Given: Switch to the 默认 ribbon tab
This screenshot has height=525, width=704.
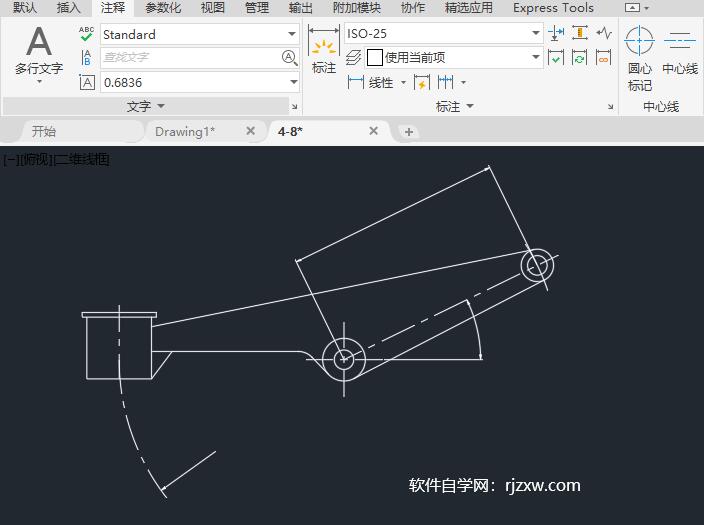Looking at the screenshot, I should [x=25, y=8].
